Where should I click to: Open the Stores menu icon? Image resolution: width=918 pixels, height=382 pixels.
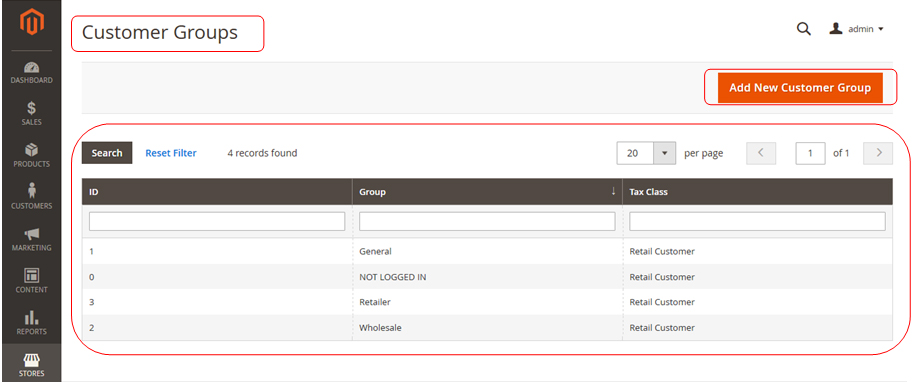tap(31, 364)
